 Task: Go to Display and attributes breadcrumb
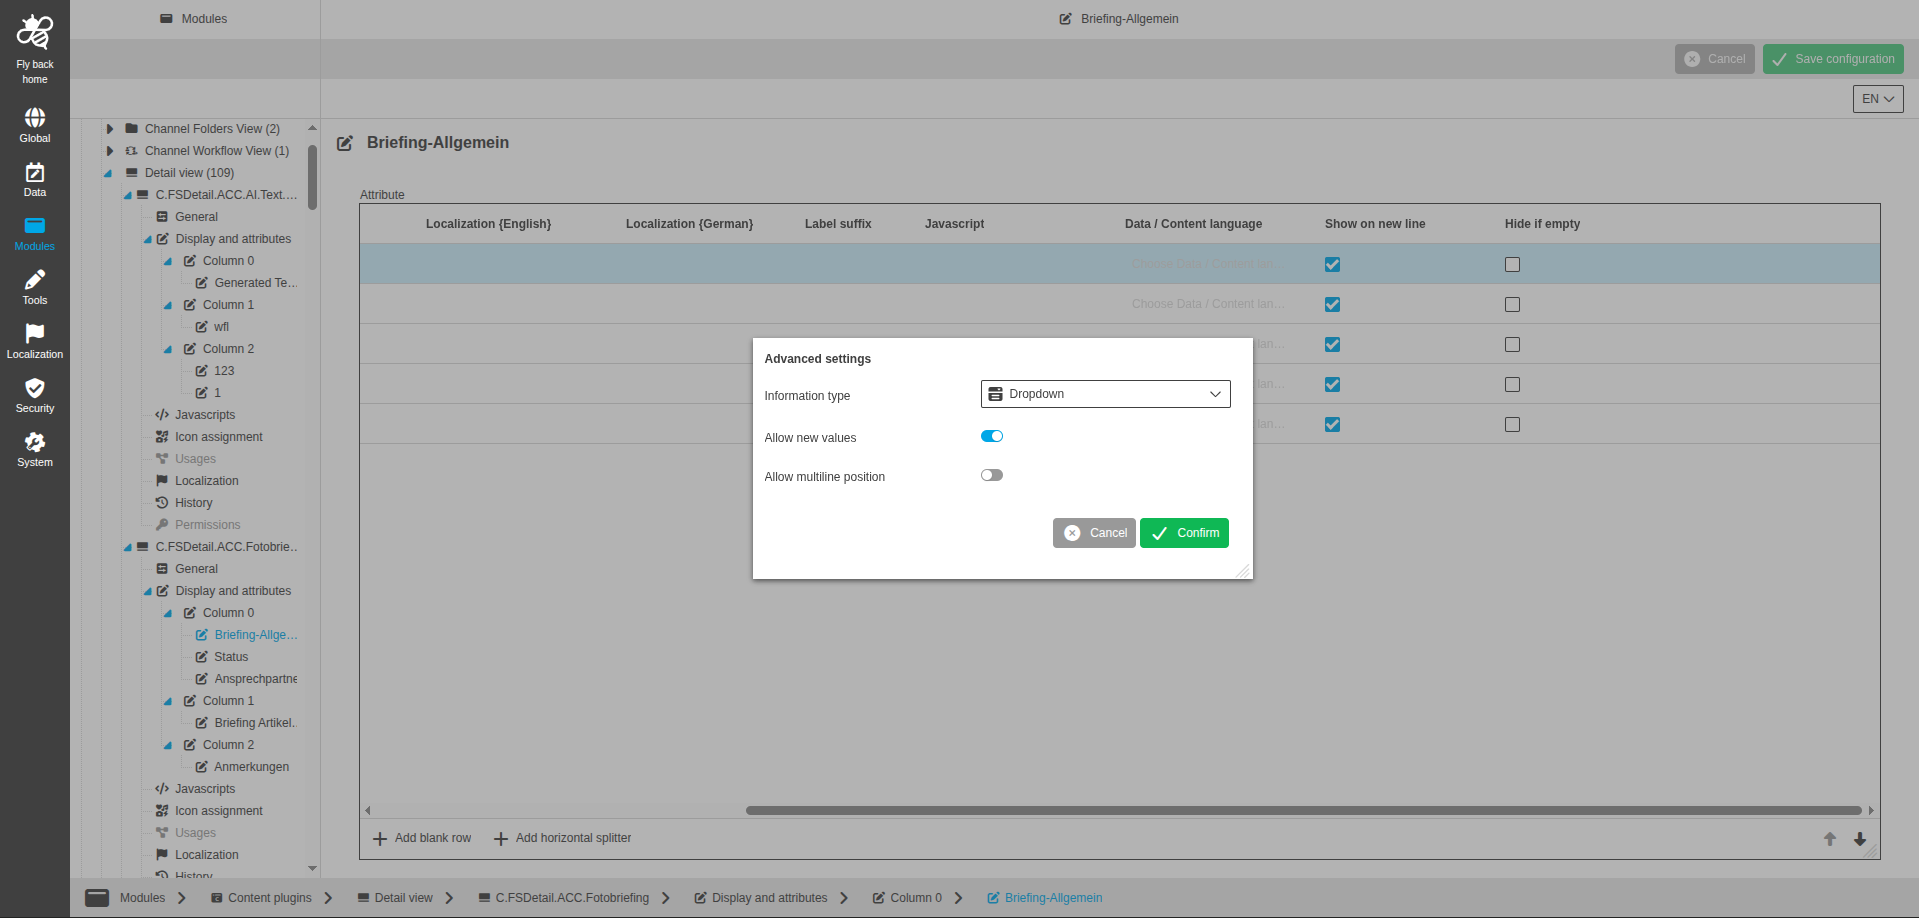(x=761, y=898)
